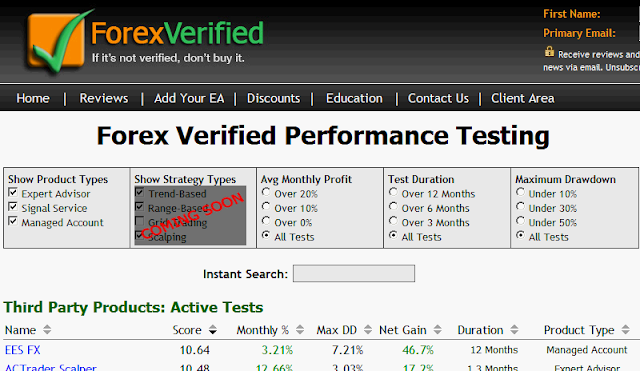This screenshot has height=371, width=640.
Task: Sort table by Name column arrows
Action: 47,330
